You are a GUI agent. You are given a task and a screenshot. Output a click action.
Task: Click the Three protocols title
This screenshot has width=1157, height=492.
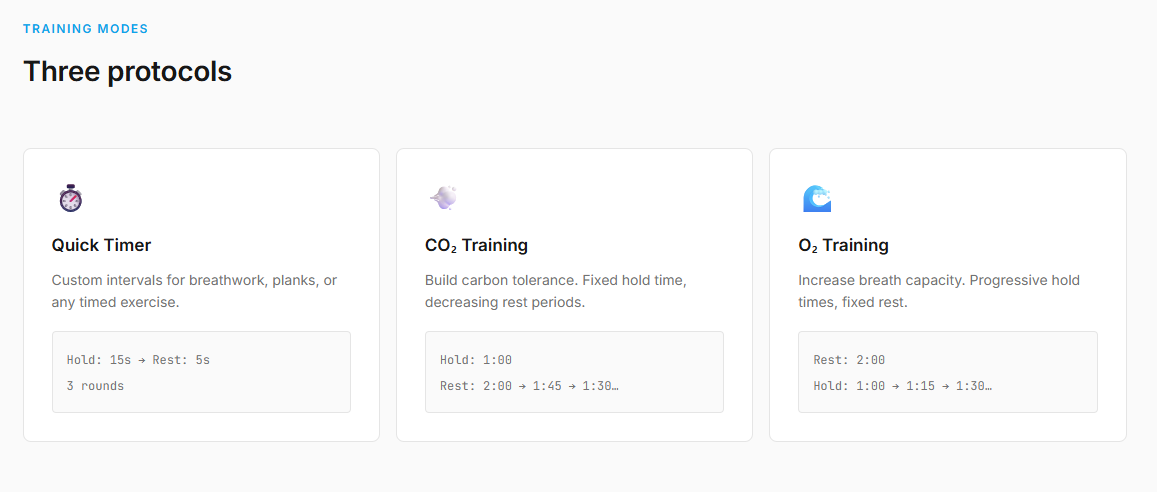pos(128,72)
